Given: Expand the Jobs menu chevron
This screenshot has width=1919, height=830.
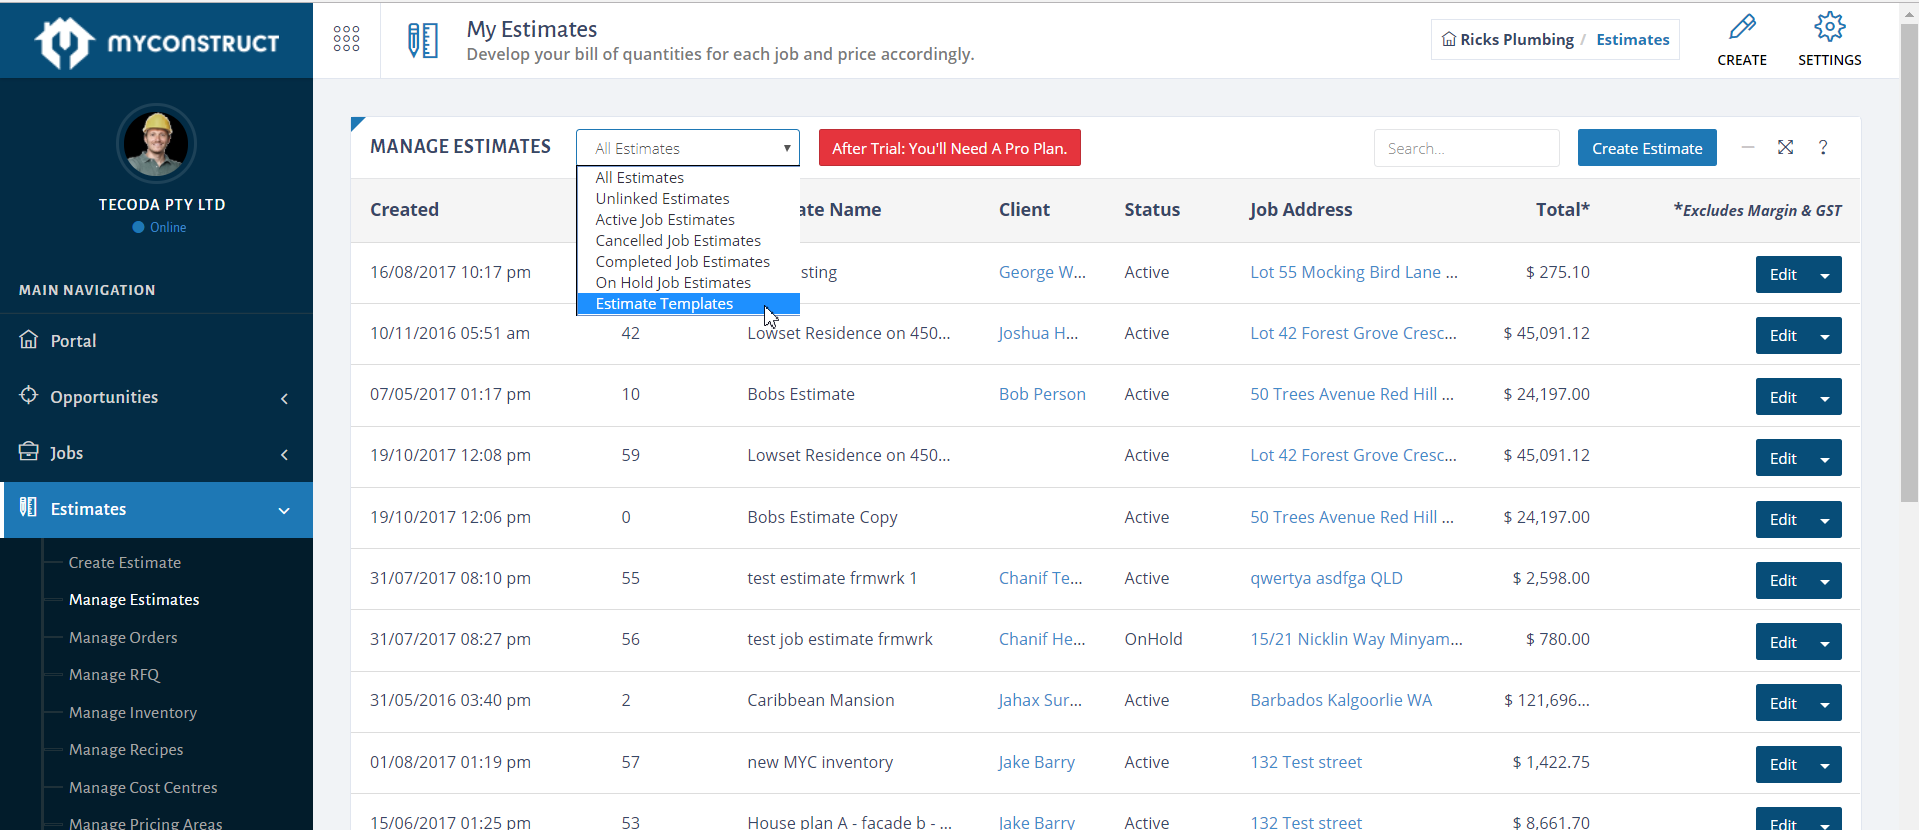Looking at the screenshot, I should (x=284, y=454).
